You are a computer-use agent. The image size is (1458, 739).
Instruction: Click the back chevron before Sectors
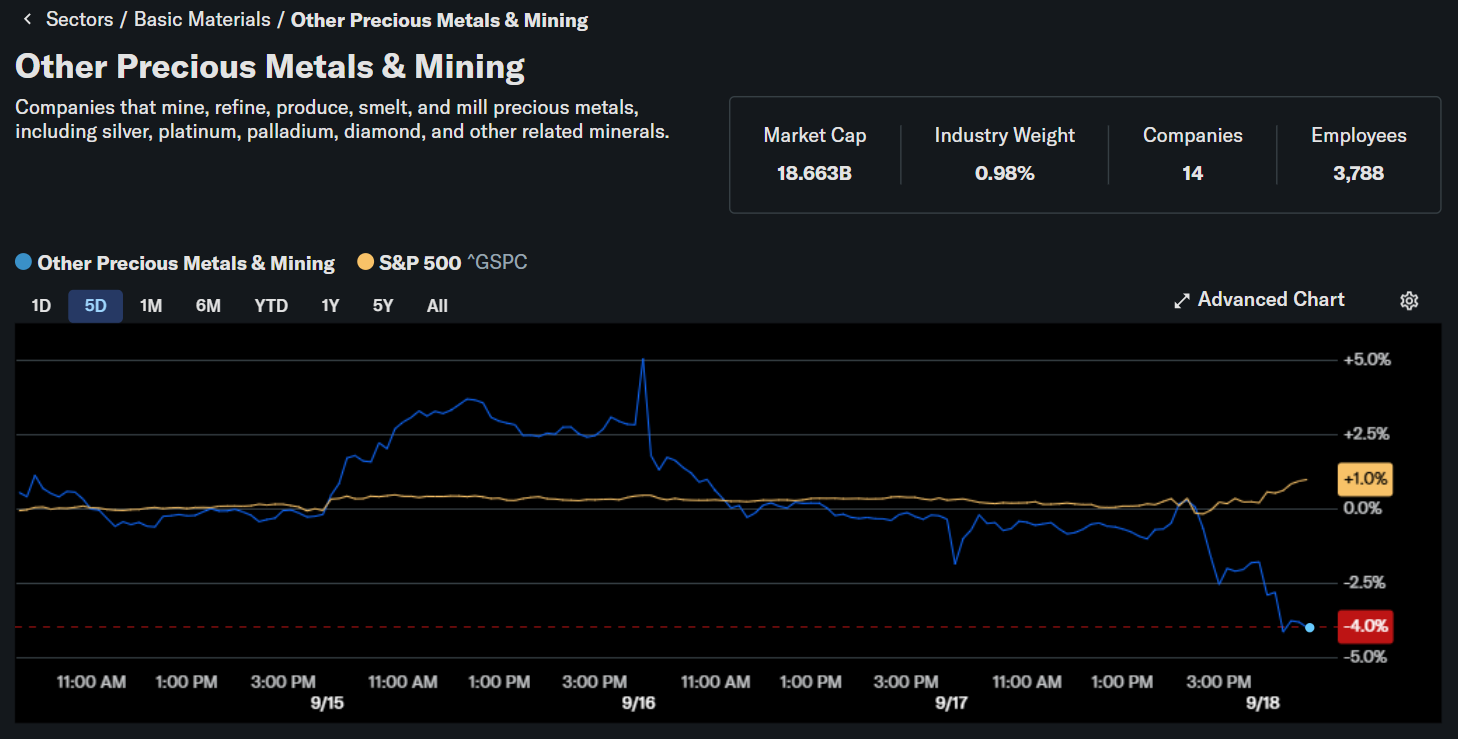[x=27, y=19]
